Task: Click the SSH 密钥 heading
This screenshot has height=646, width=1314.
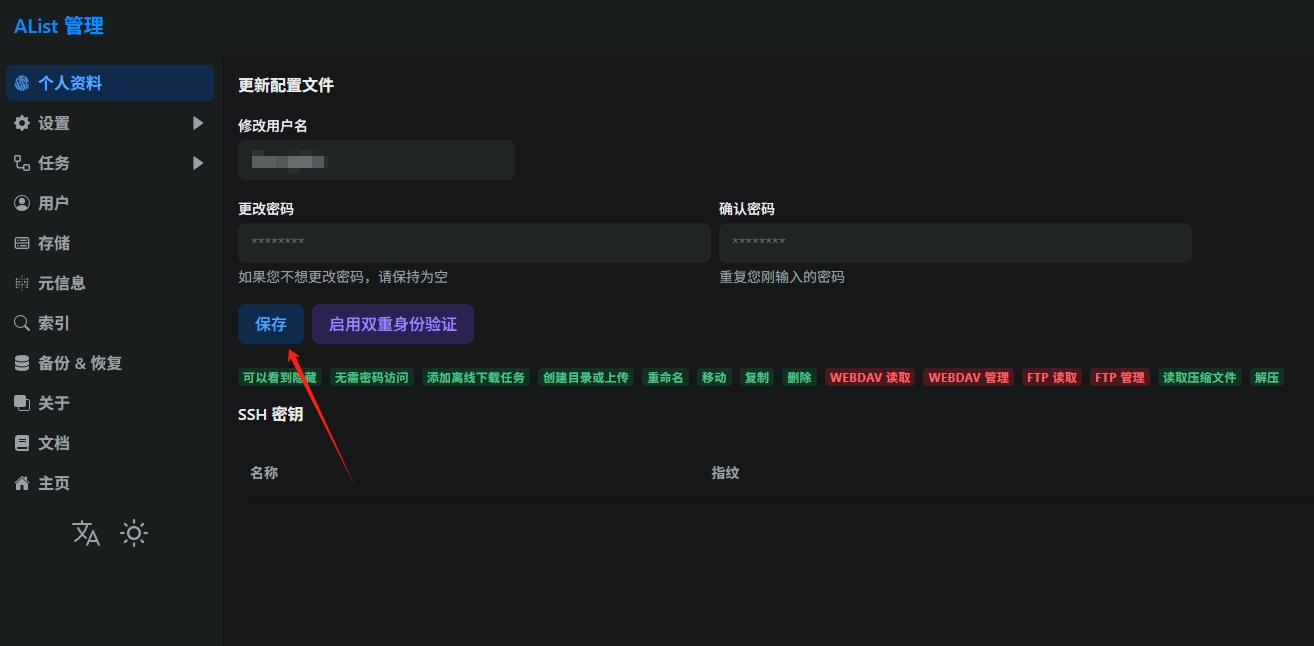Action: click(270, 414)
